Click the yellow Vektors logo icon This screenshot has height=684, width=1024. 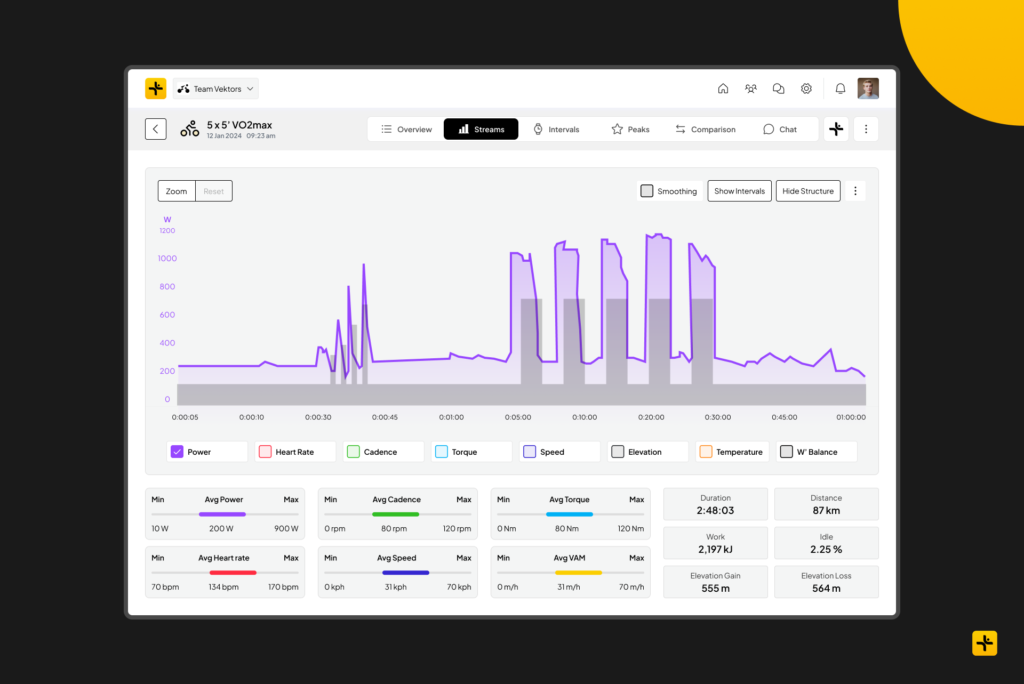click(x=156, y=89)
